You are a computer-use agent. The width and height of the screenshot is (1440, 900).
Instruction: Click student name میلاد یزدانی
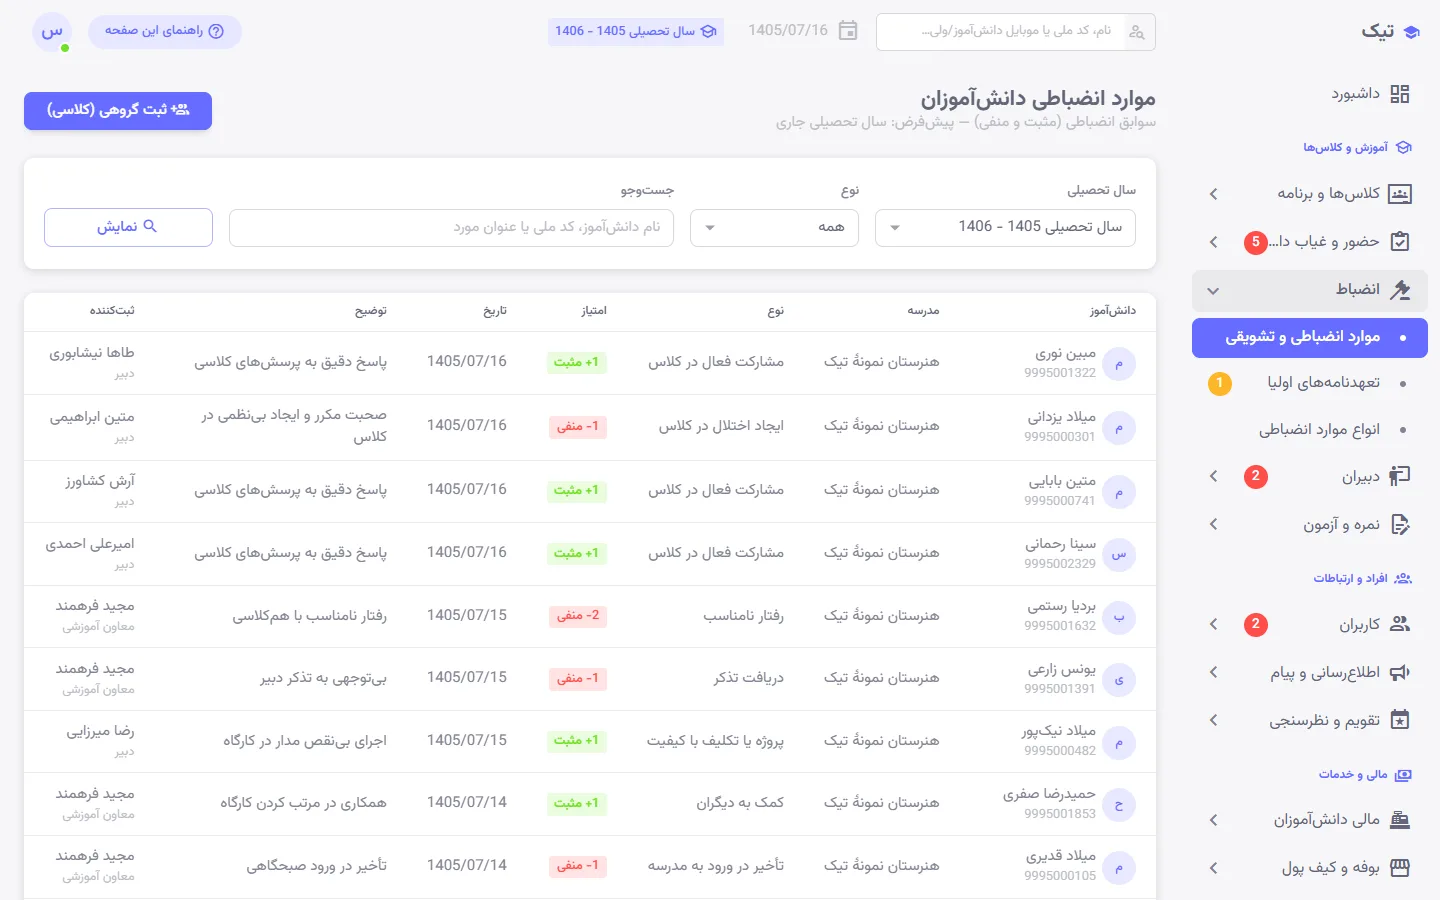coord(1062,417)
